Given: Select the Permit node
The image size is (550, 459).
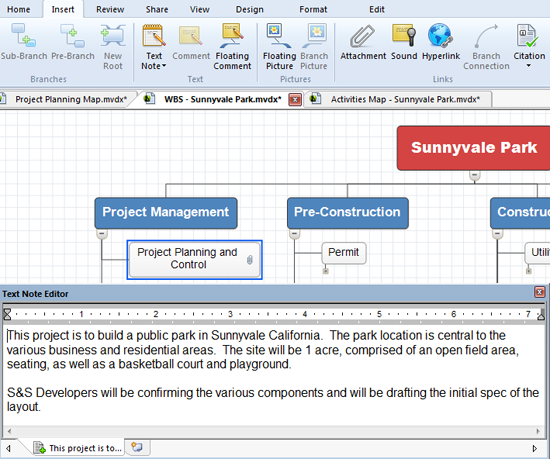Looking at the screenshot, I should click(x=344, y=253).
